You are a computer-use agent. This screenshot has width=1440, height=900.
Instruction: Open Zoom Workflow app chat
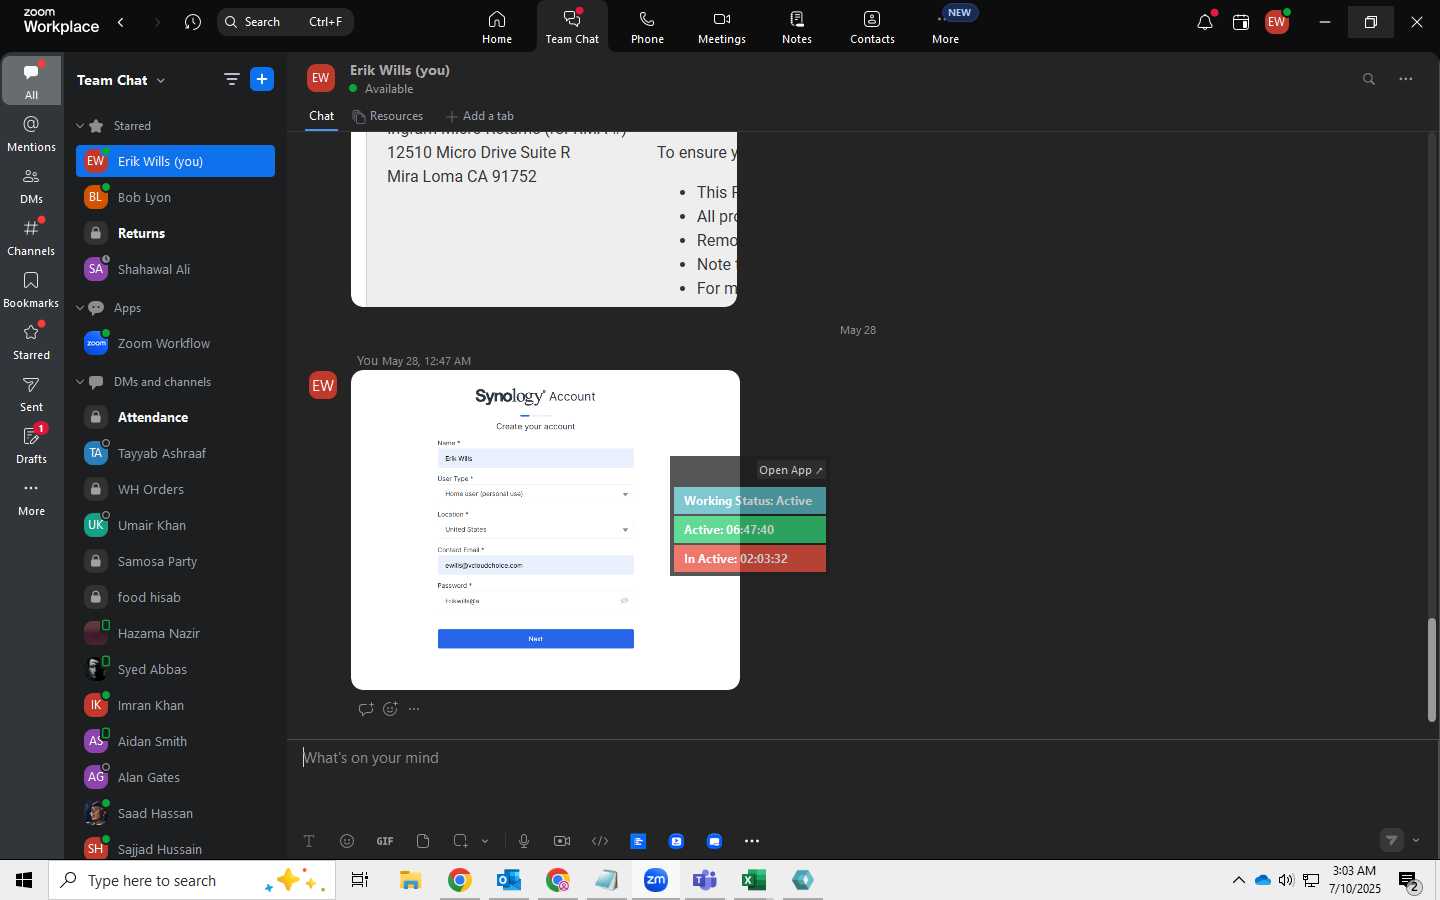[175, 343]
